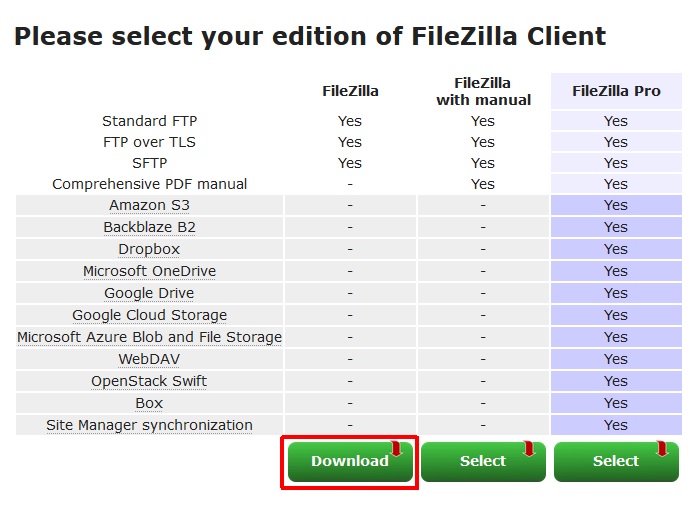Click the Site Manager synchronization label
Viewport: 698px width, 505px height.
pos(149,425)
